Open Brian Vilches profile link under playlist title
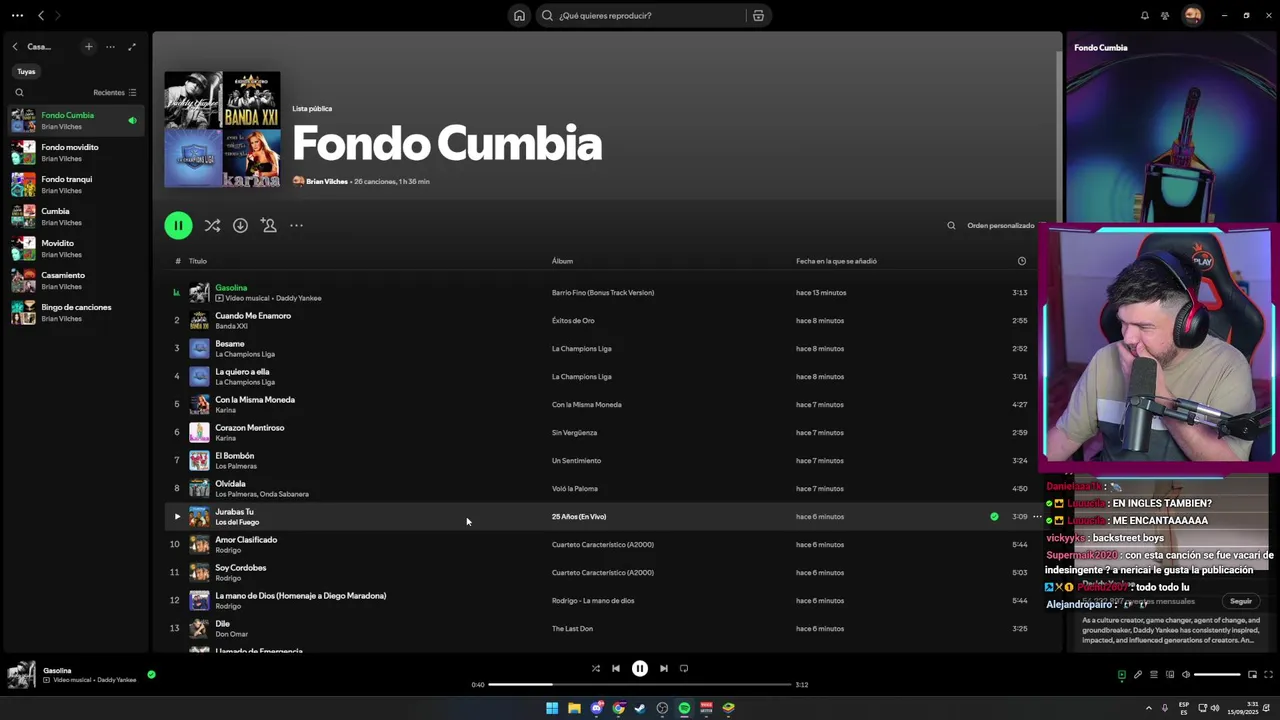This screenshot has width=1280, height=720. 327,181
